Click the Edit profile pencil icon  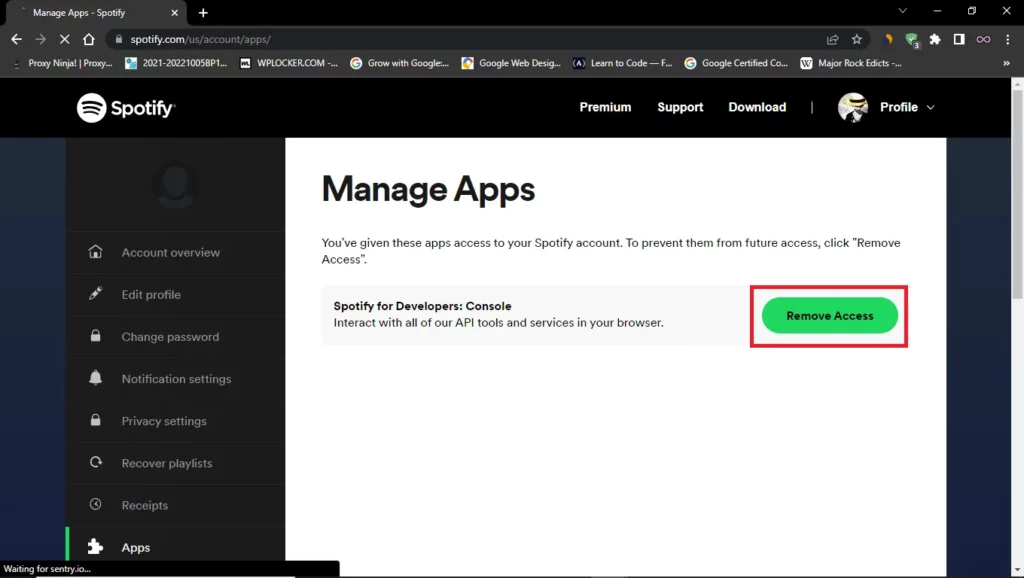click(95, 293)
